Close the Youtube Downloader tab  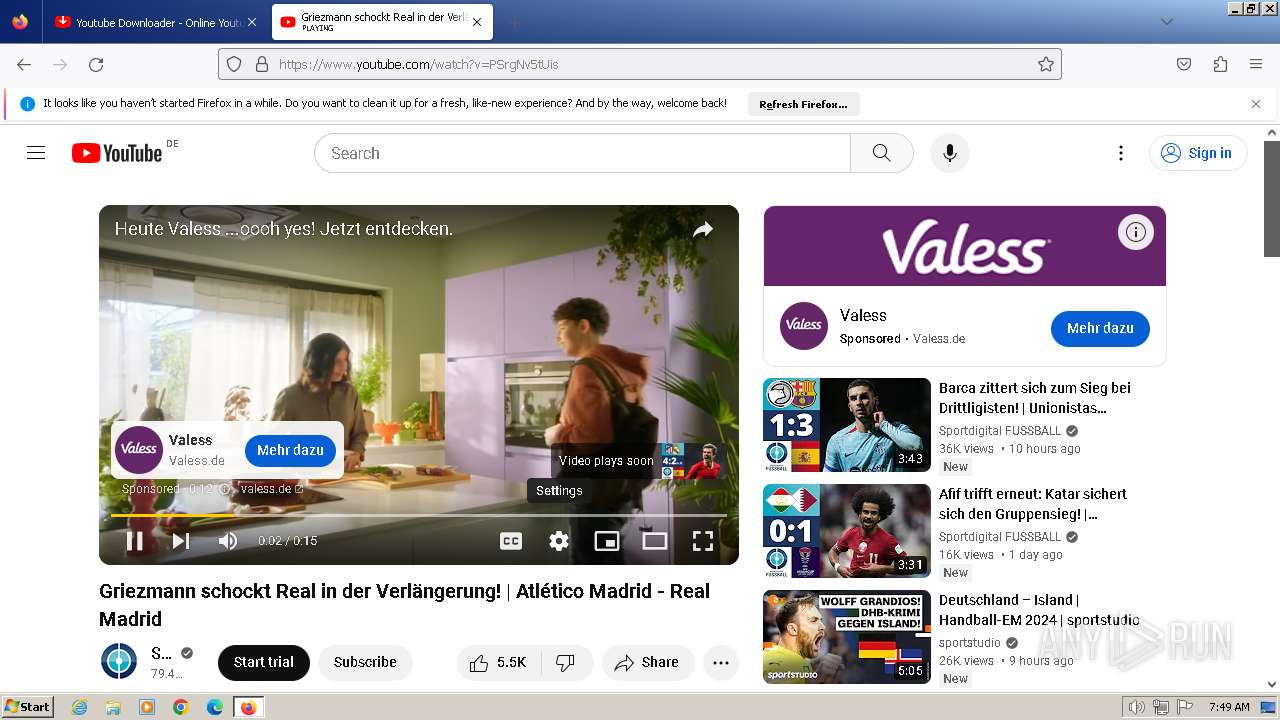[x=251, y=22]
